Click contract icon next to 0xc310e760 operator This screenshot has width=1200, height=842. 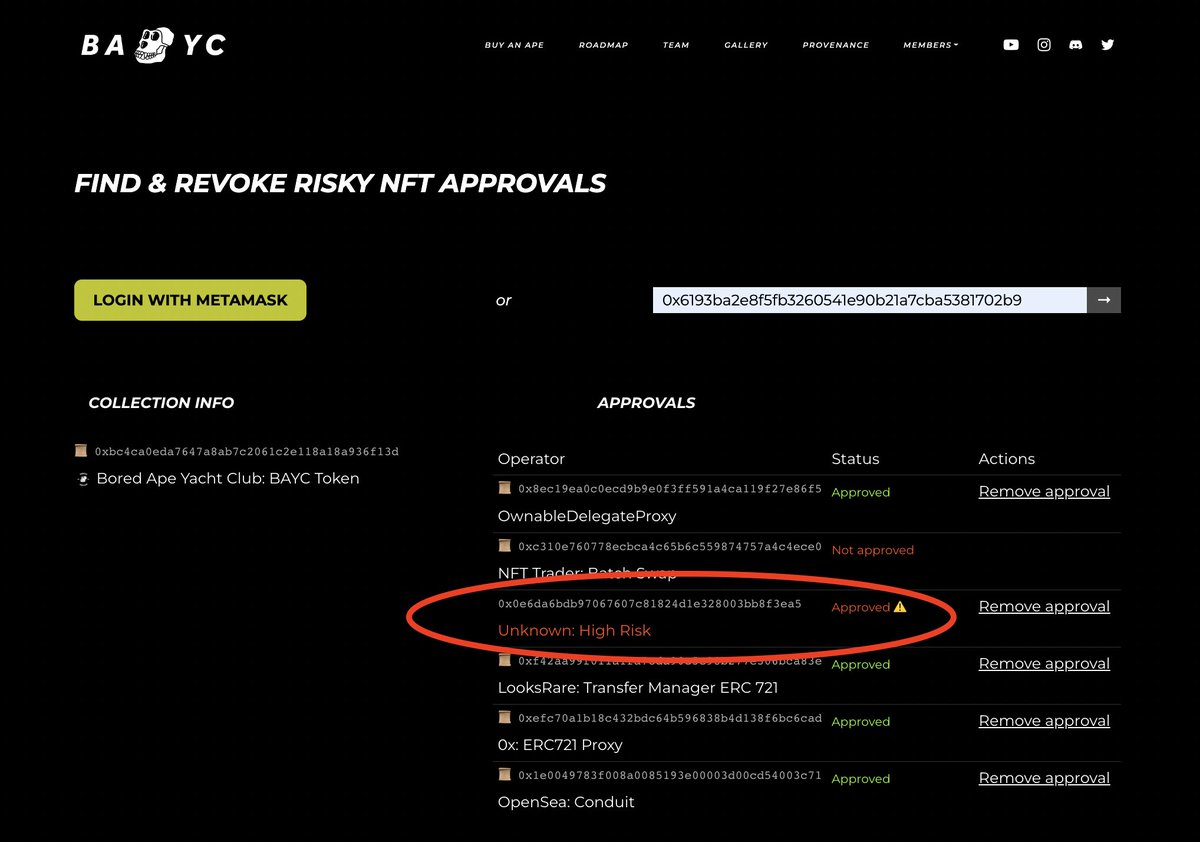pos(505,546)
